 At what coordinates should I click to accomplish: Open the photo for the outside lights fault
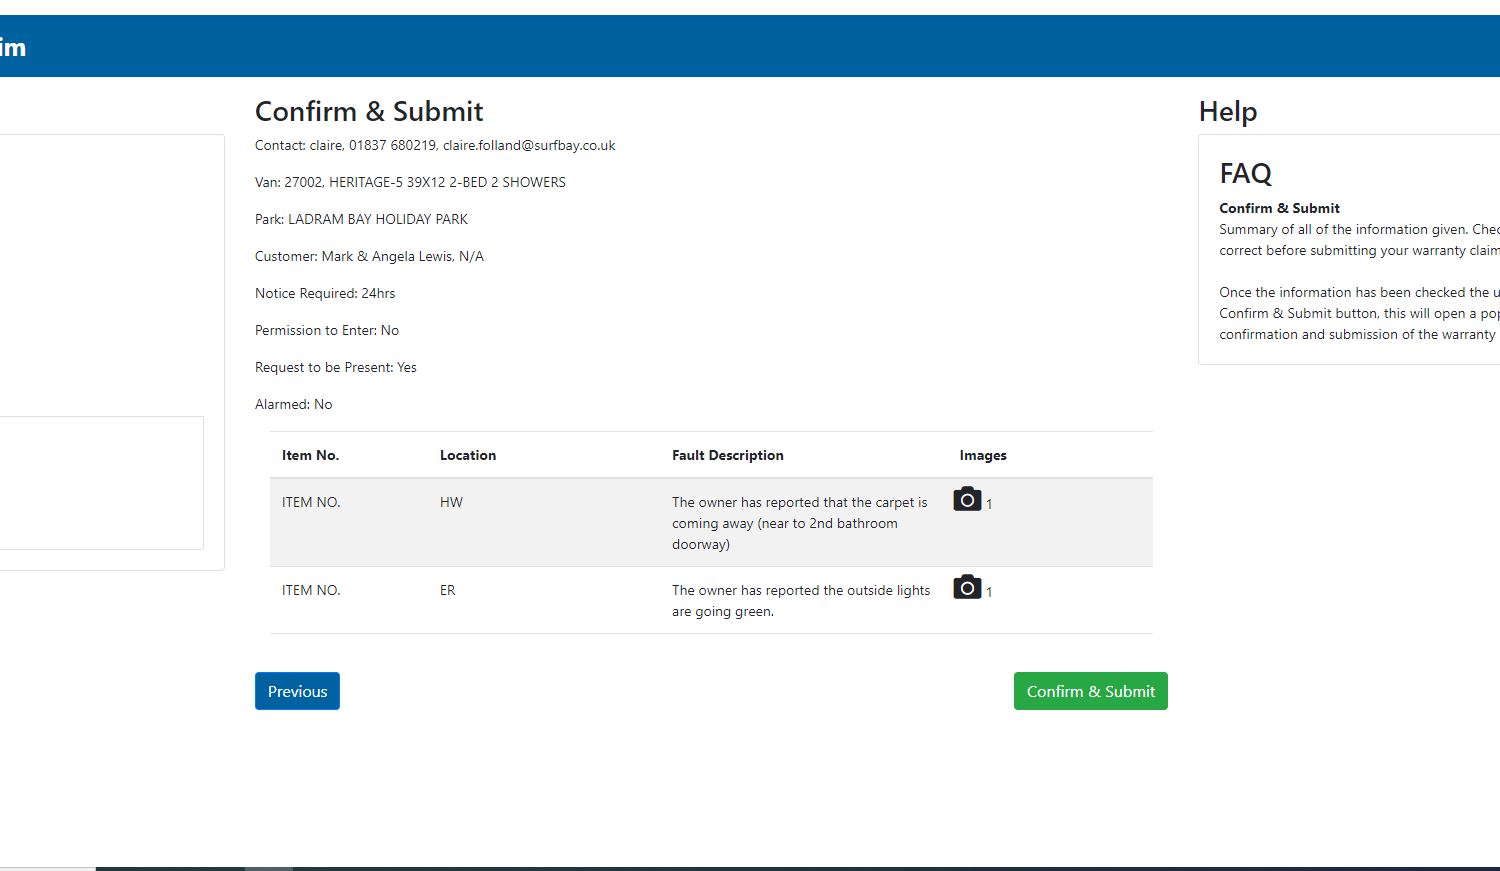pos(967,587)
